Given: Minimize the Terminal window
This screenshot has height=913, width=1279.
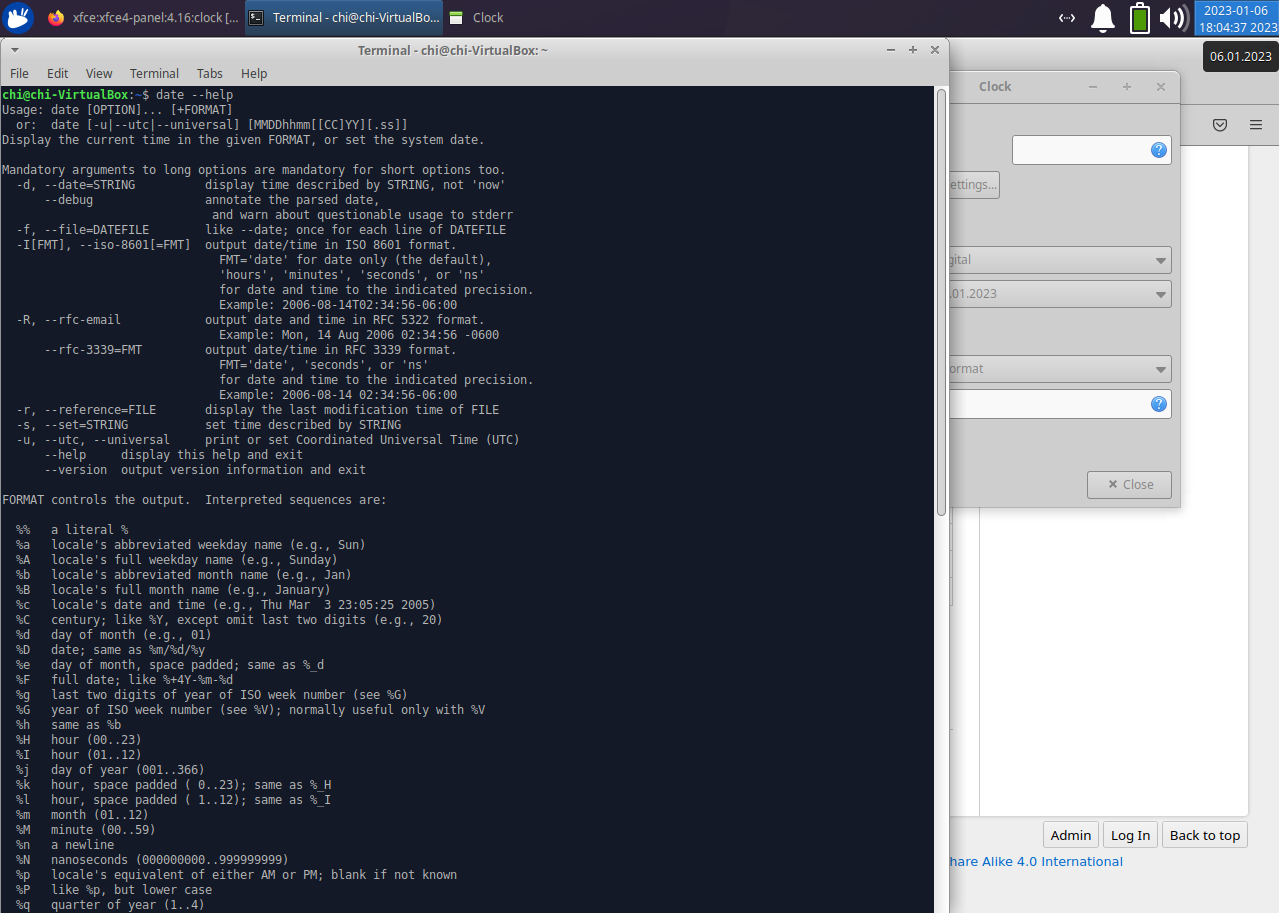Looking at the screenshot, I should point(890,50).
